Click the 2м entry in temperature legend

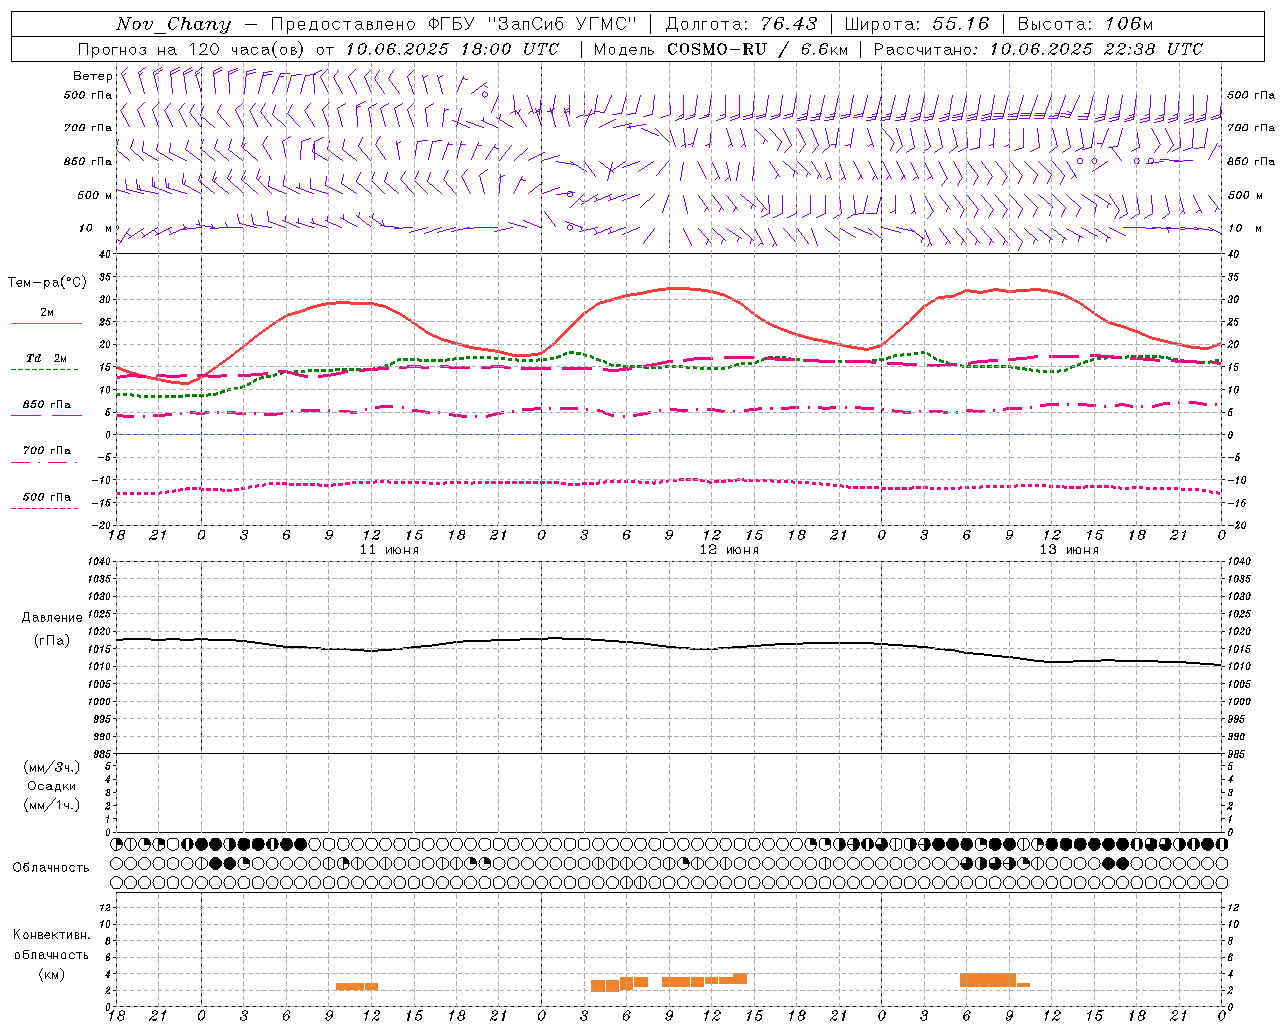47,312
